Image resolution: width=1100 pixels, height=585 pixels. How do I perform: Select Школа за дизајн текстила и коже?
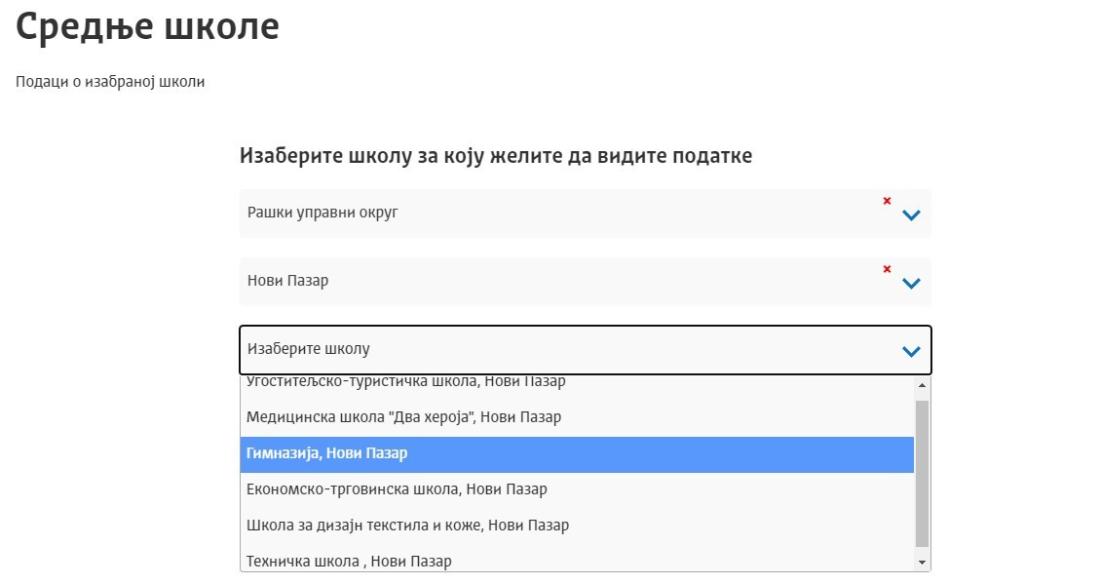pos(577,525)
